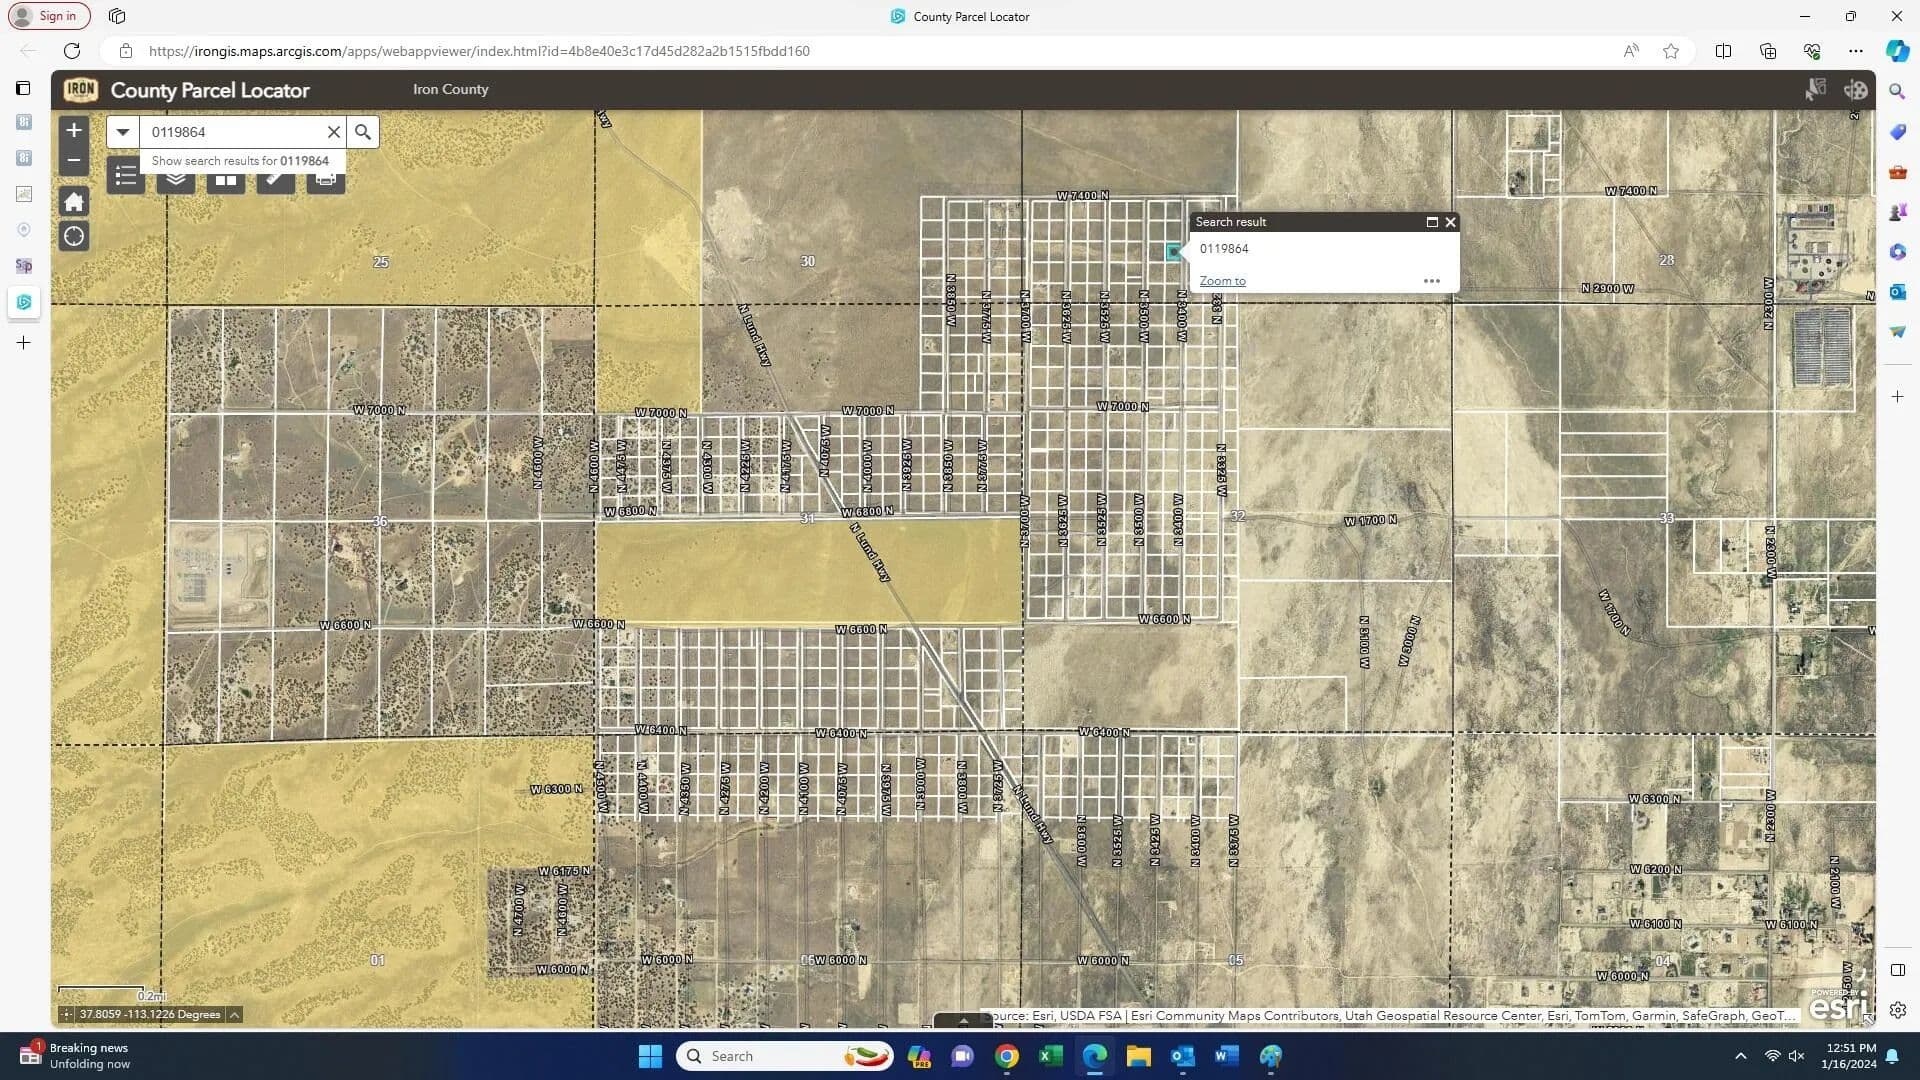Open Excel from the Windows taskbar

tap(1050, 1056)
